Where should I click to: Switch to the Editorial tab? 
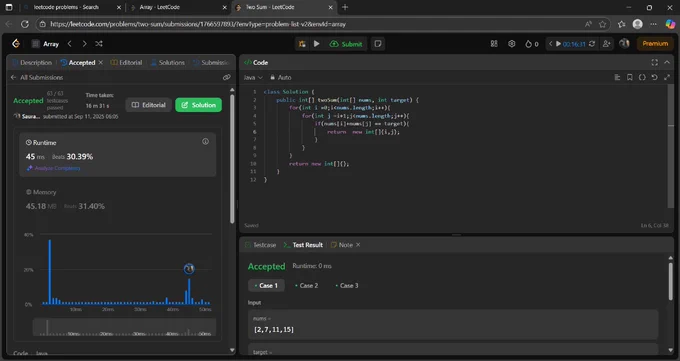pyautogui.click(x=126, y=62)
